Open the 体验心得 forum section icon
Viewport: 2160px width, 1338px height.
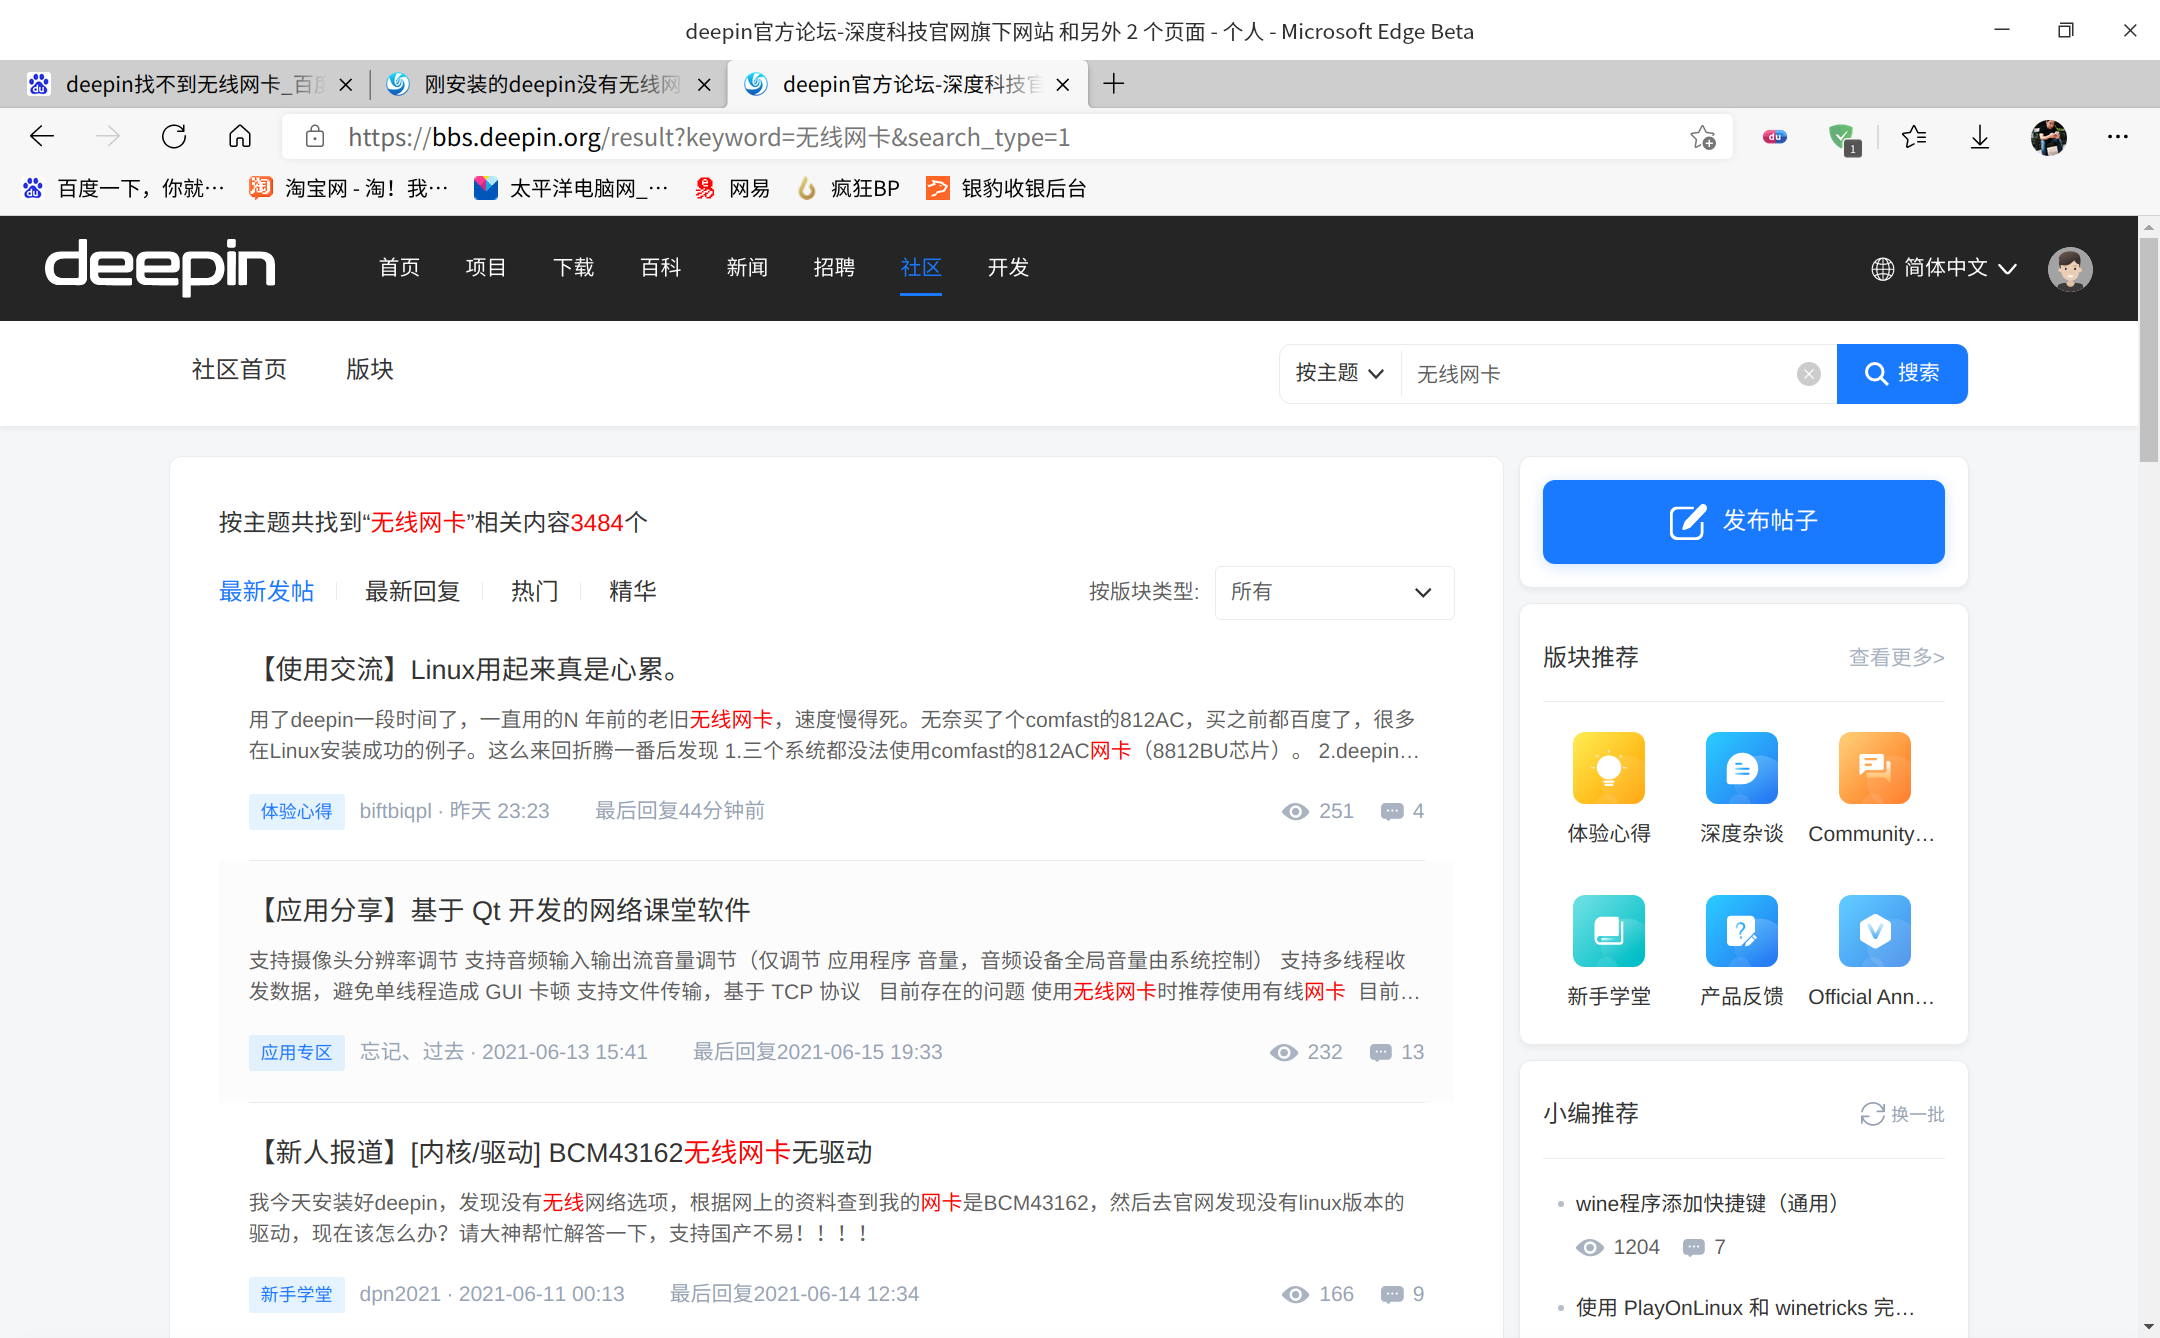(1608, 768)
